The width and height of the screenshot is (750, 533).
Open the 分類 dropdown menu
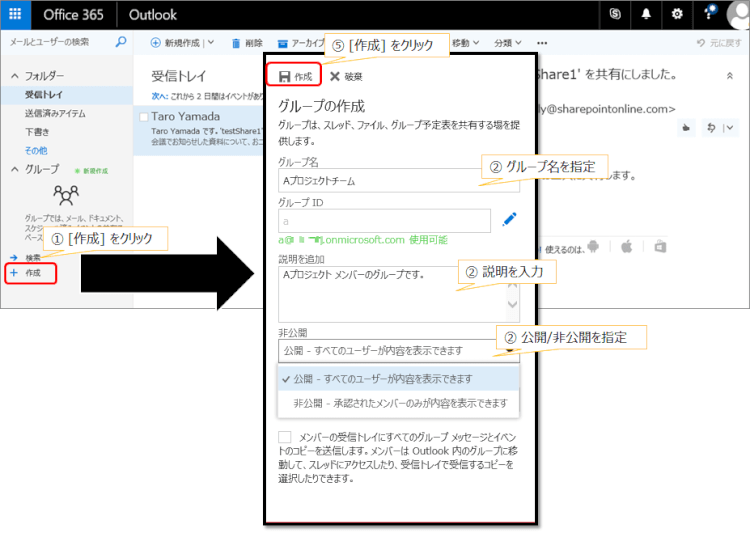click(x=507, y=43)
